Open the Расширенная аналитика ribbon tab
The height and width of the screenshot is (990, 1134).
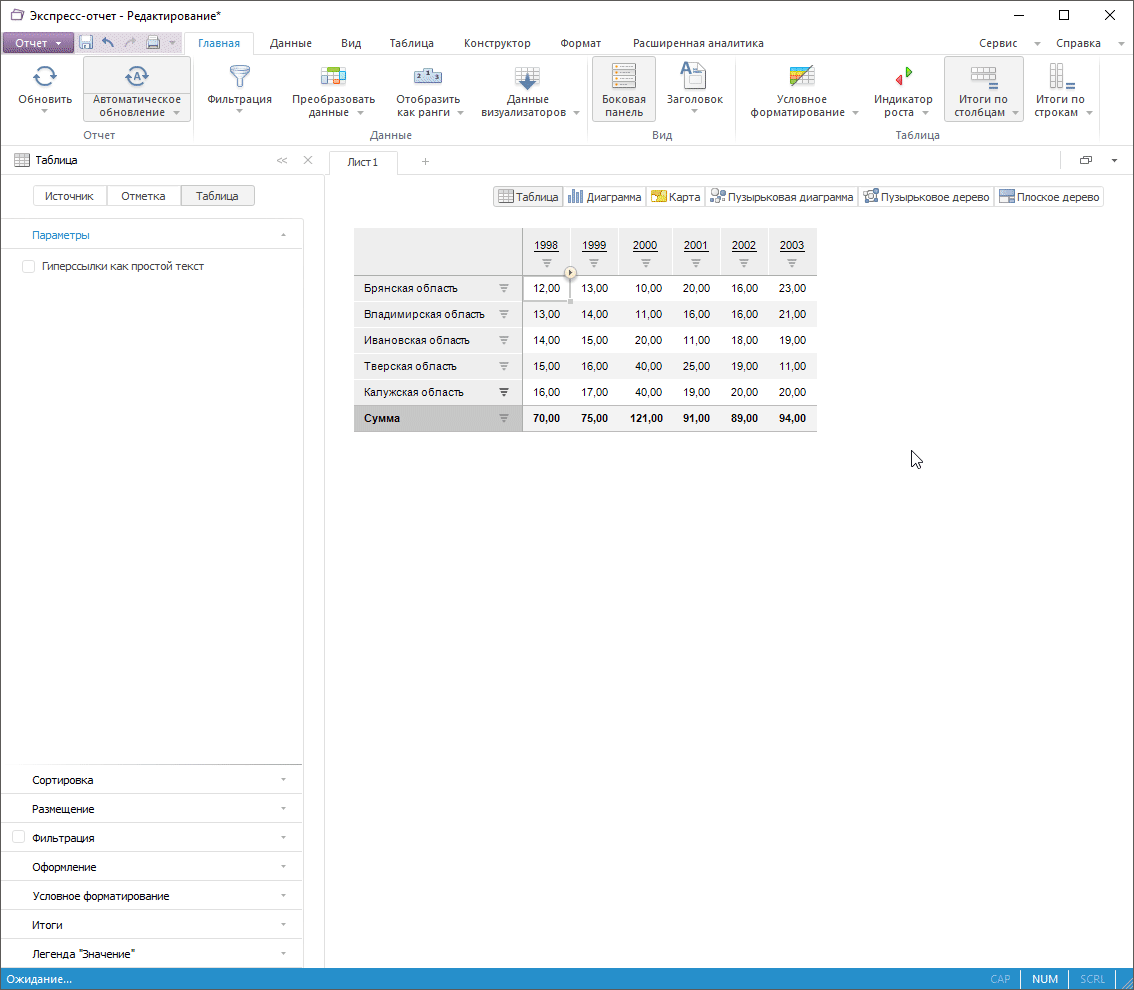697,43
